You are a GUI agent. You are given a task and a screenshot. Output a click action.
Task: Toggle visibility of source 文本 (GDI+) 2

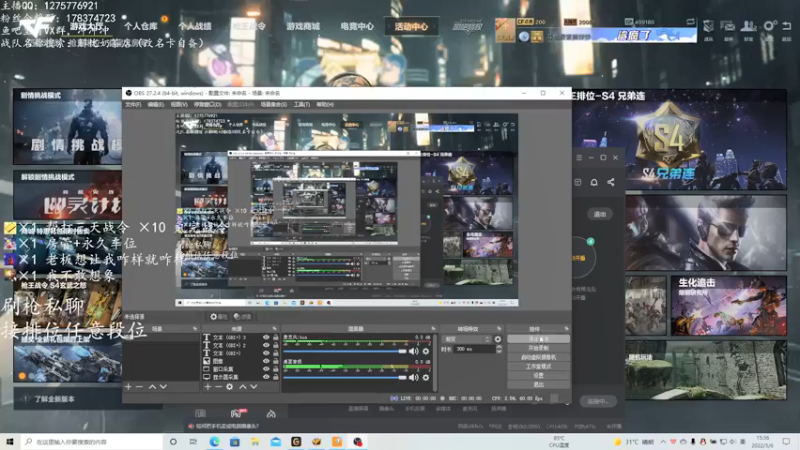(266, 345)
